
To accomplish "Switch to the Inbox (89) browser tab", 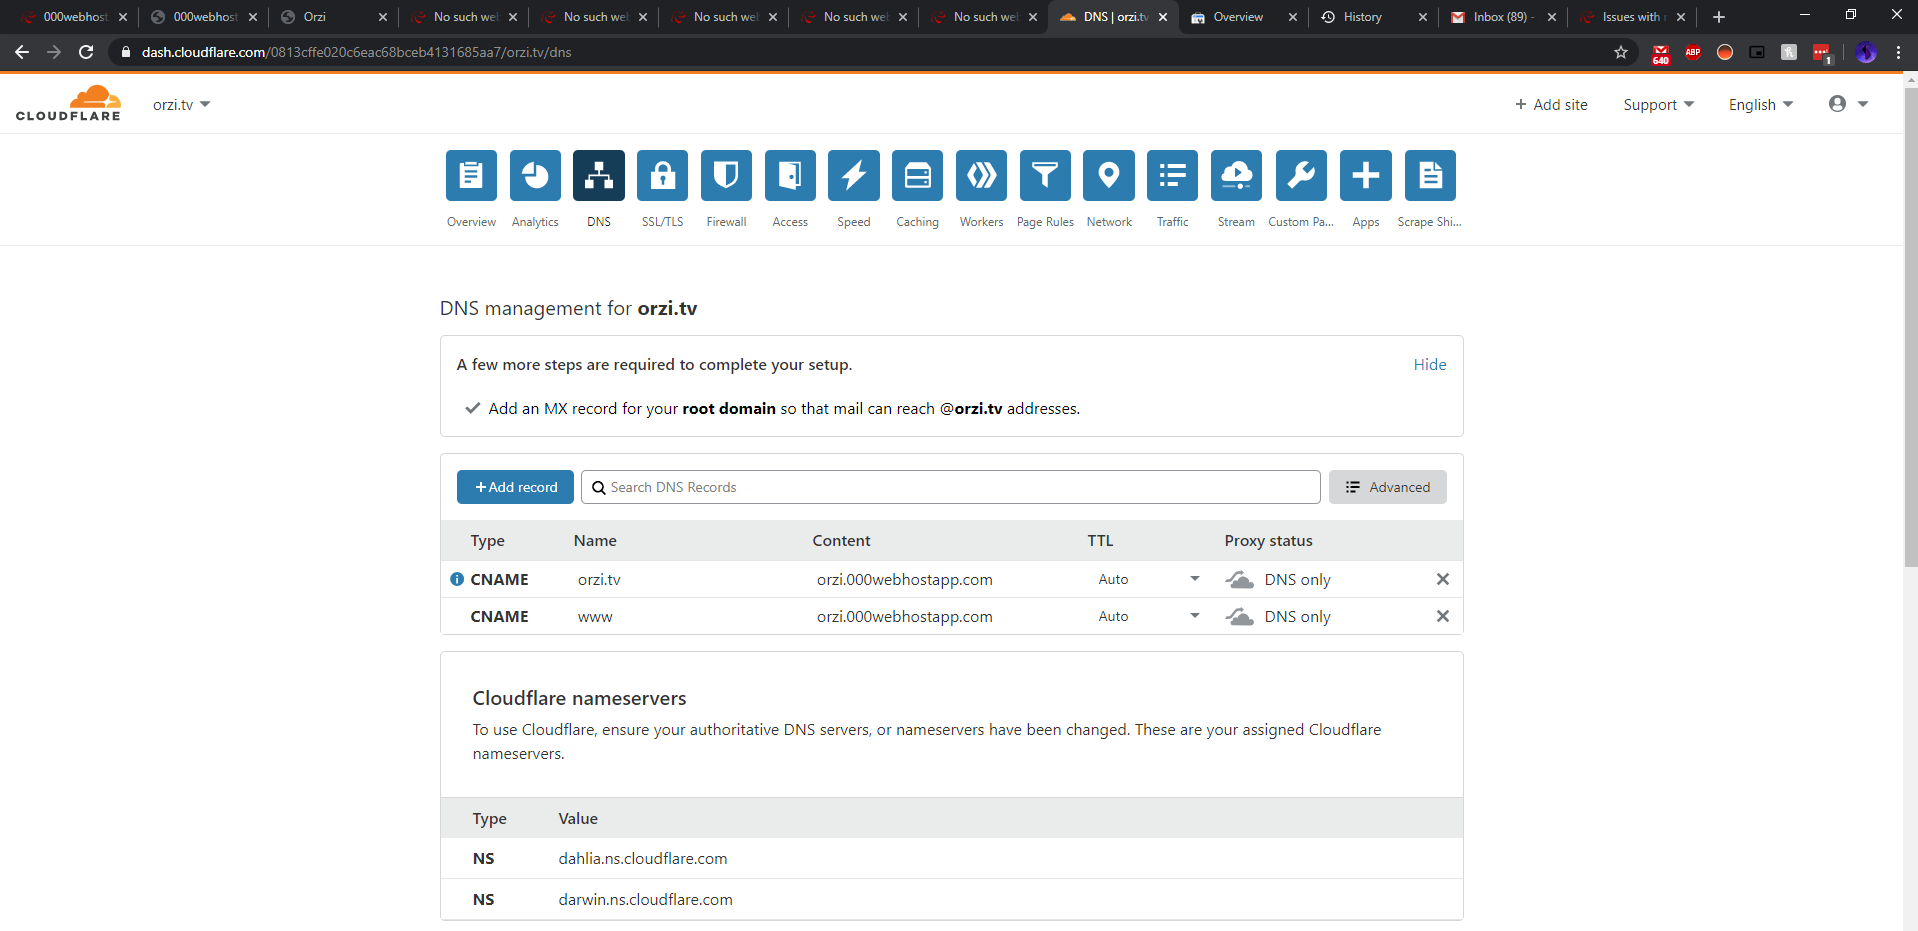I will tap(1503, 17).
